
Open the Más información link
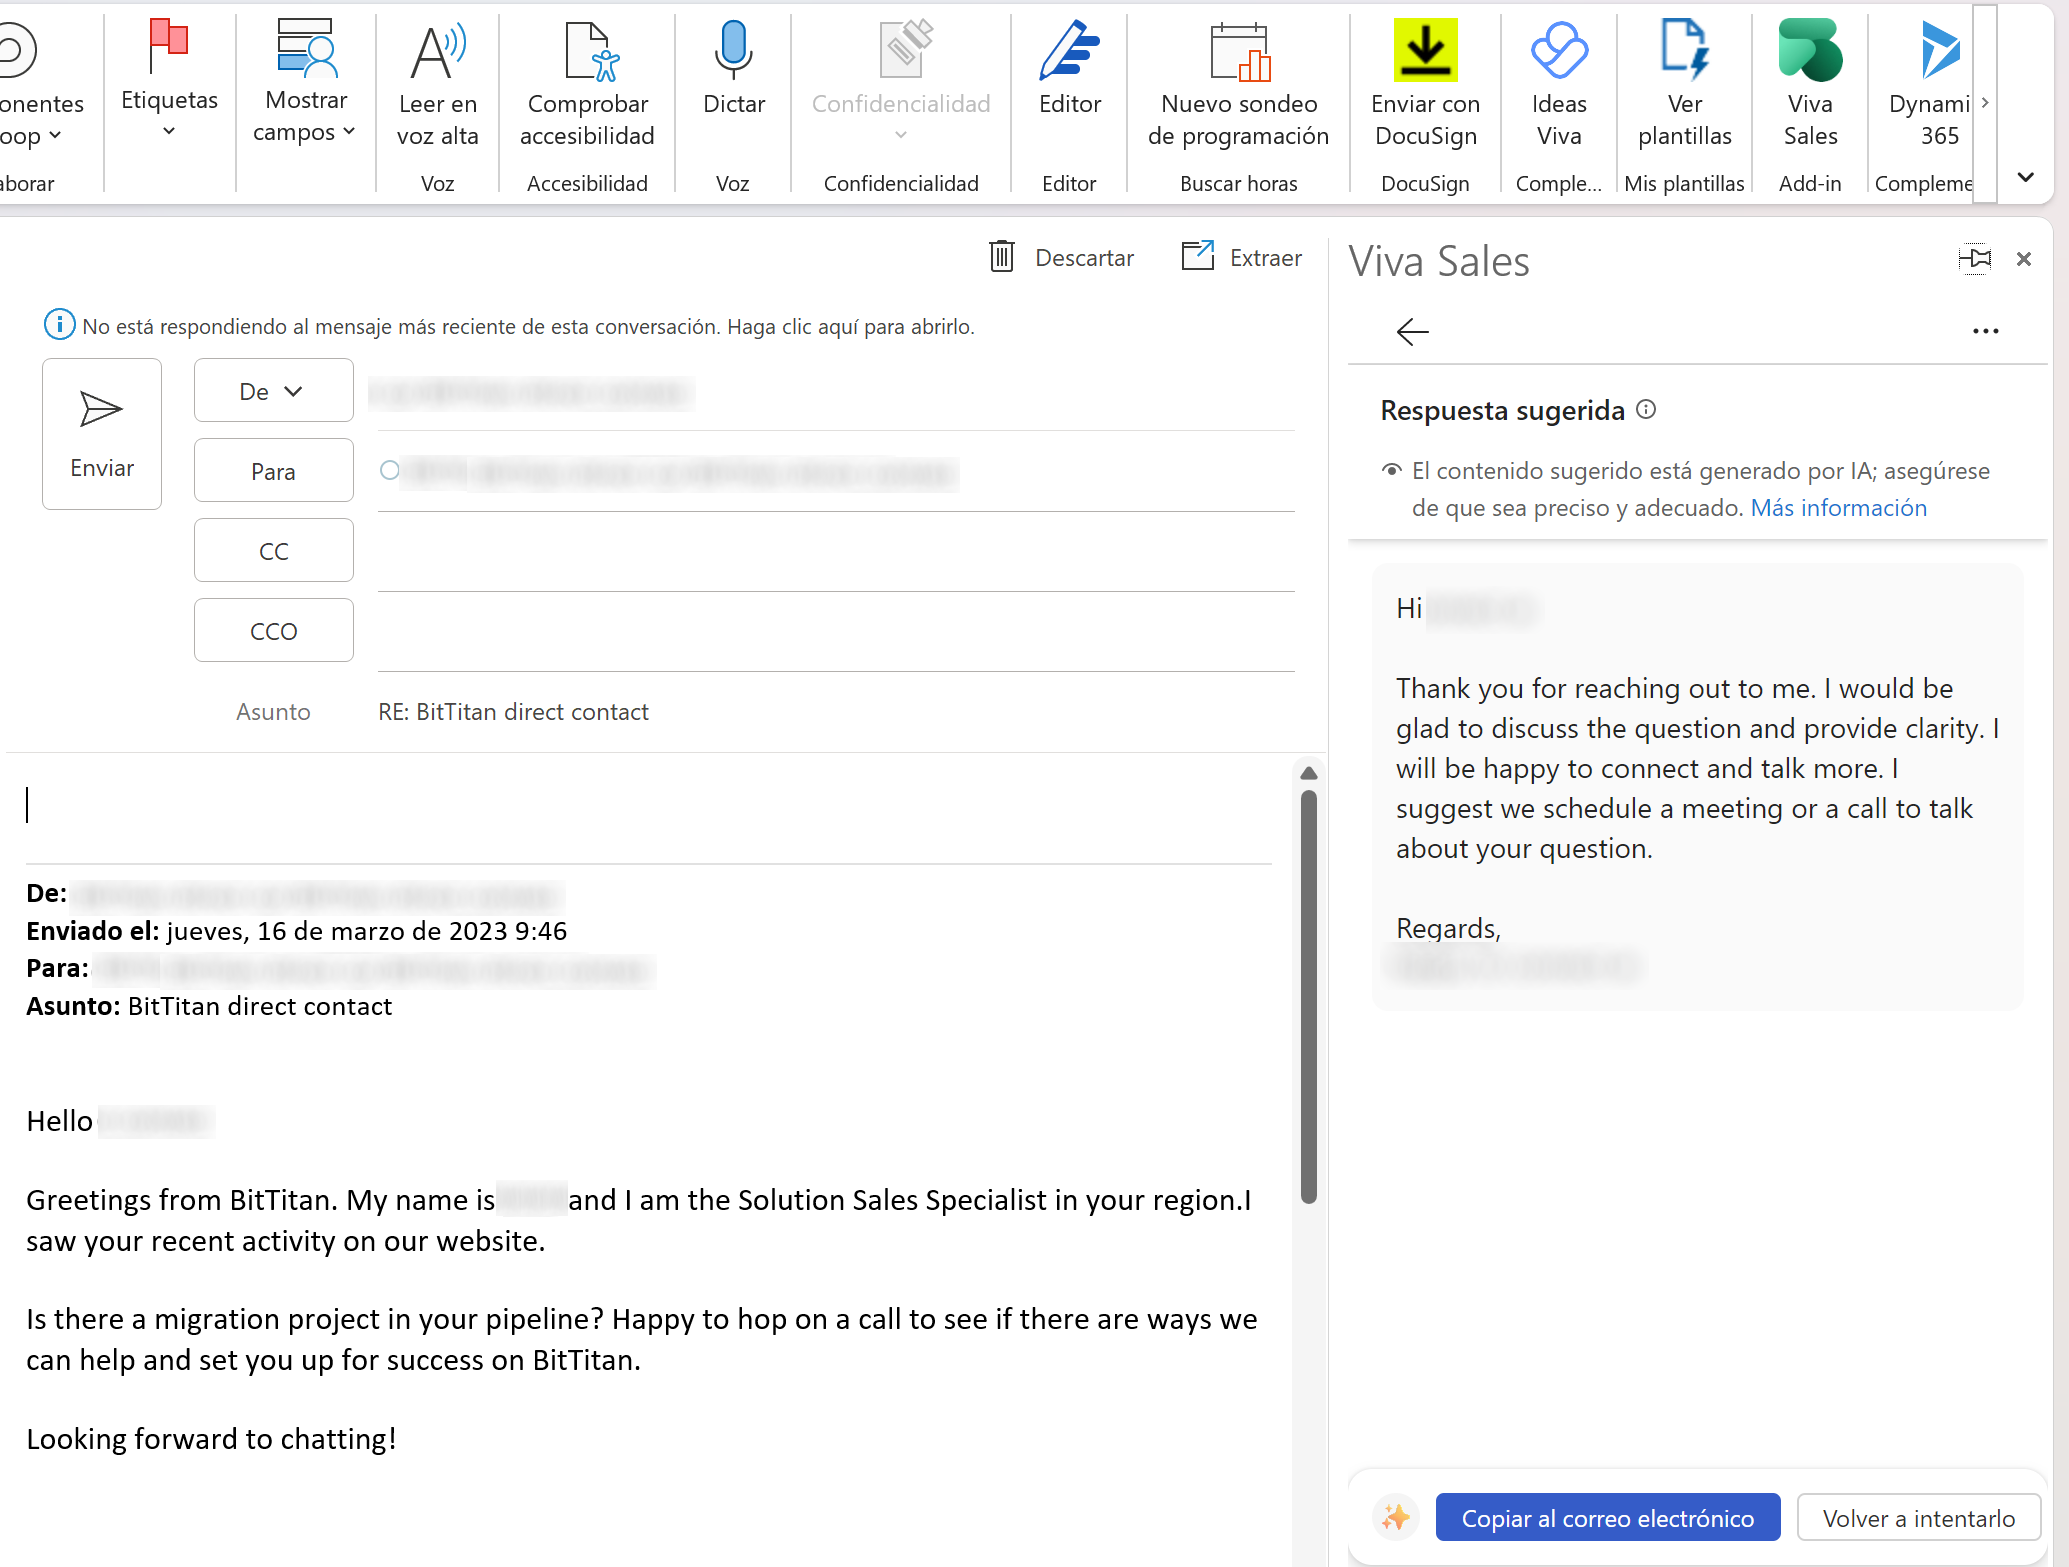click(x=1838, y=507)
